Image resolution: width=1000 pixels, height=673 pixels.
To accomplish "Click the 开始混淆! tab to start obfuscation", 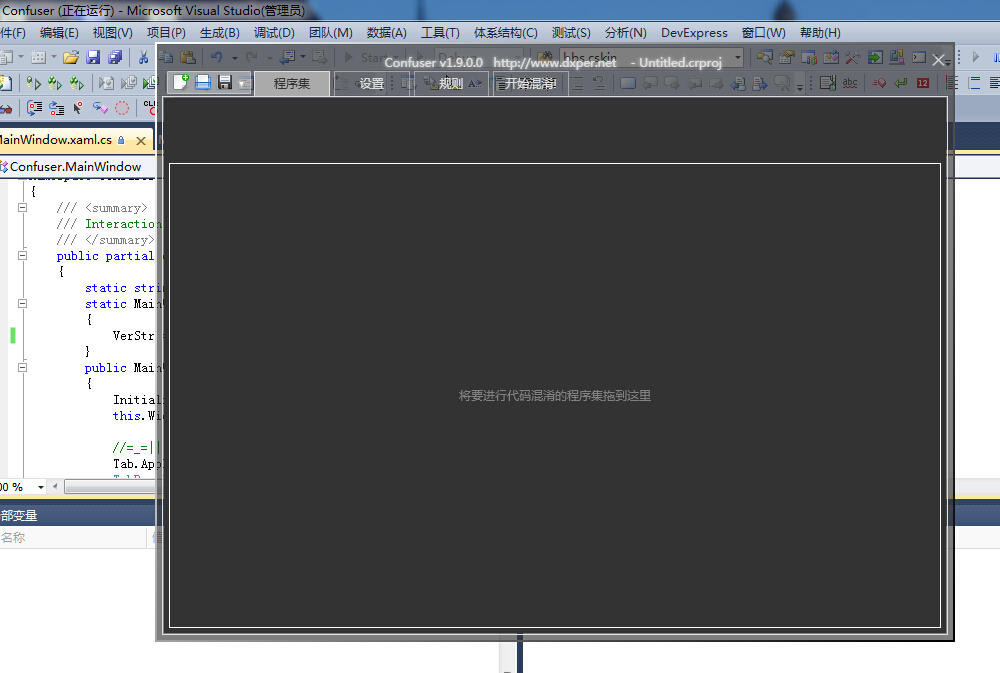I will point(531,84).
